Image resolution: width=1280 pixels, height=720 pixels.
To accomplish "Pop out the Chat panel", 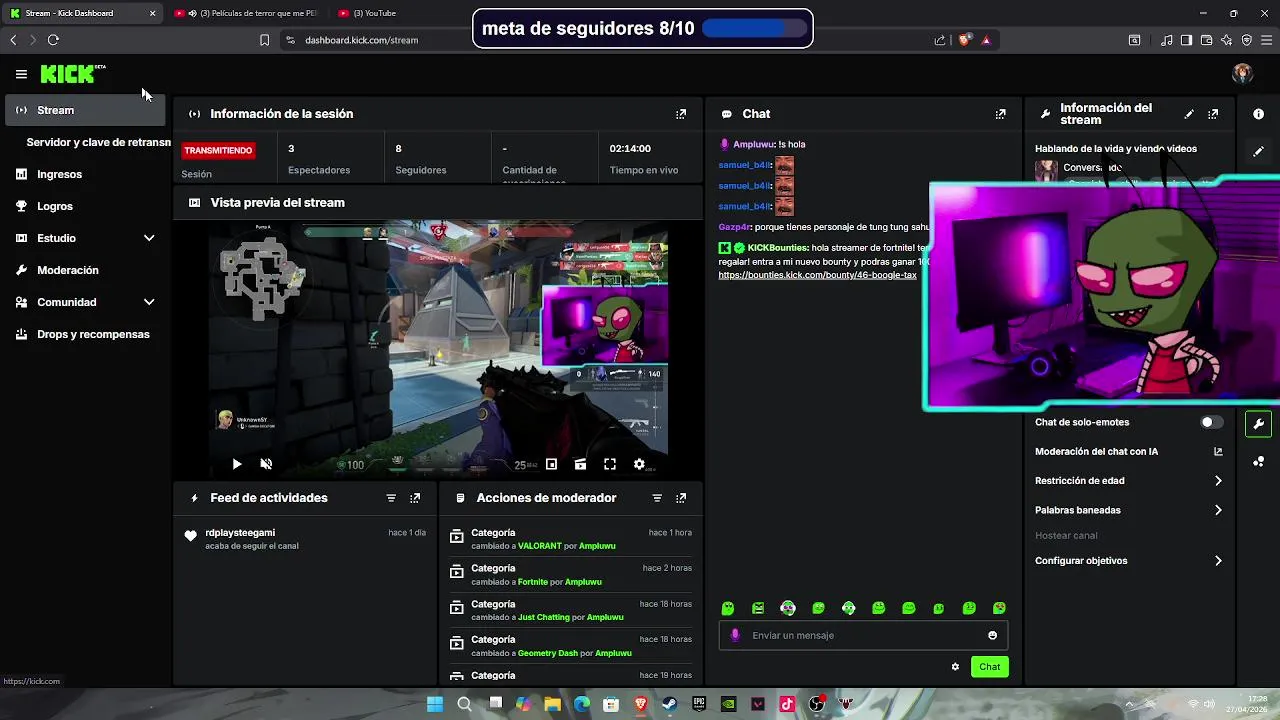I will (1000, 114).
